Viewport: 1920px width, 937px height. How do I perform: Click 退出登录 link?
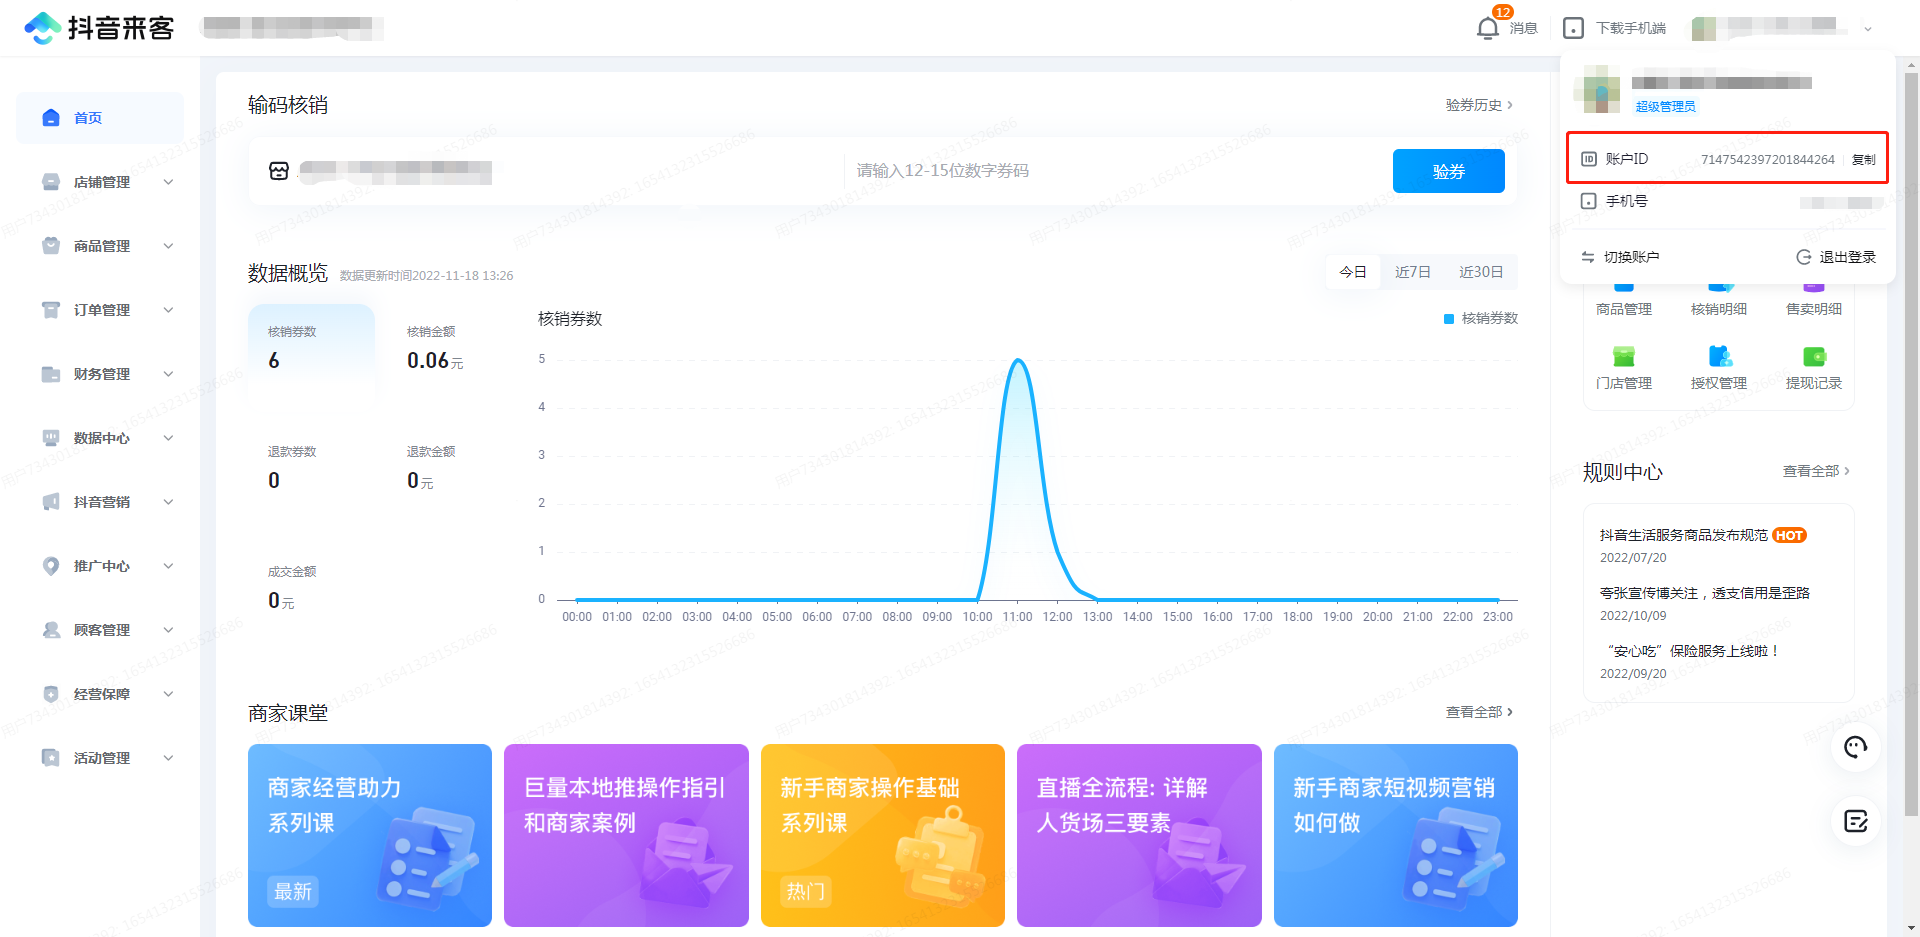coord(1847,257)
